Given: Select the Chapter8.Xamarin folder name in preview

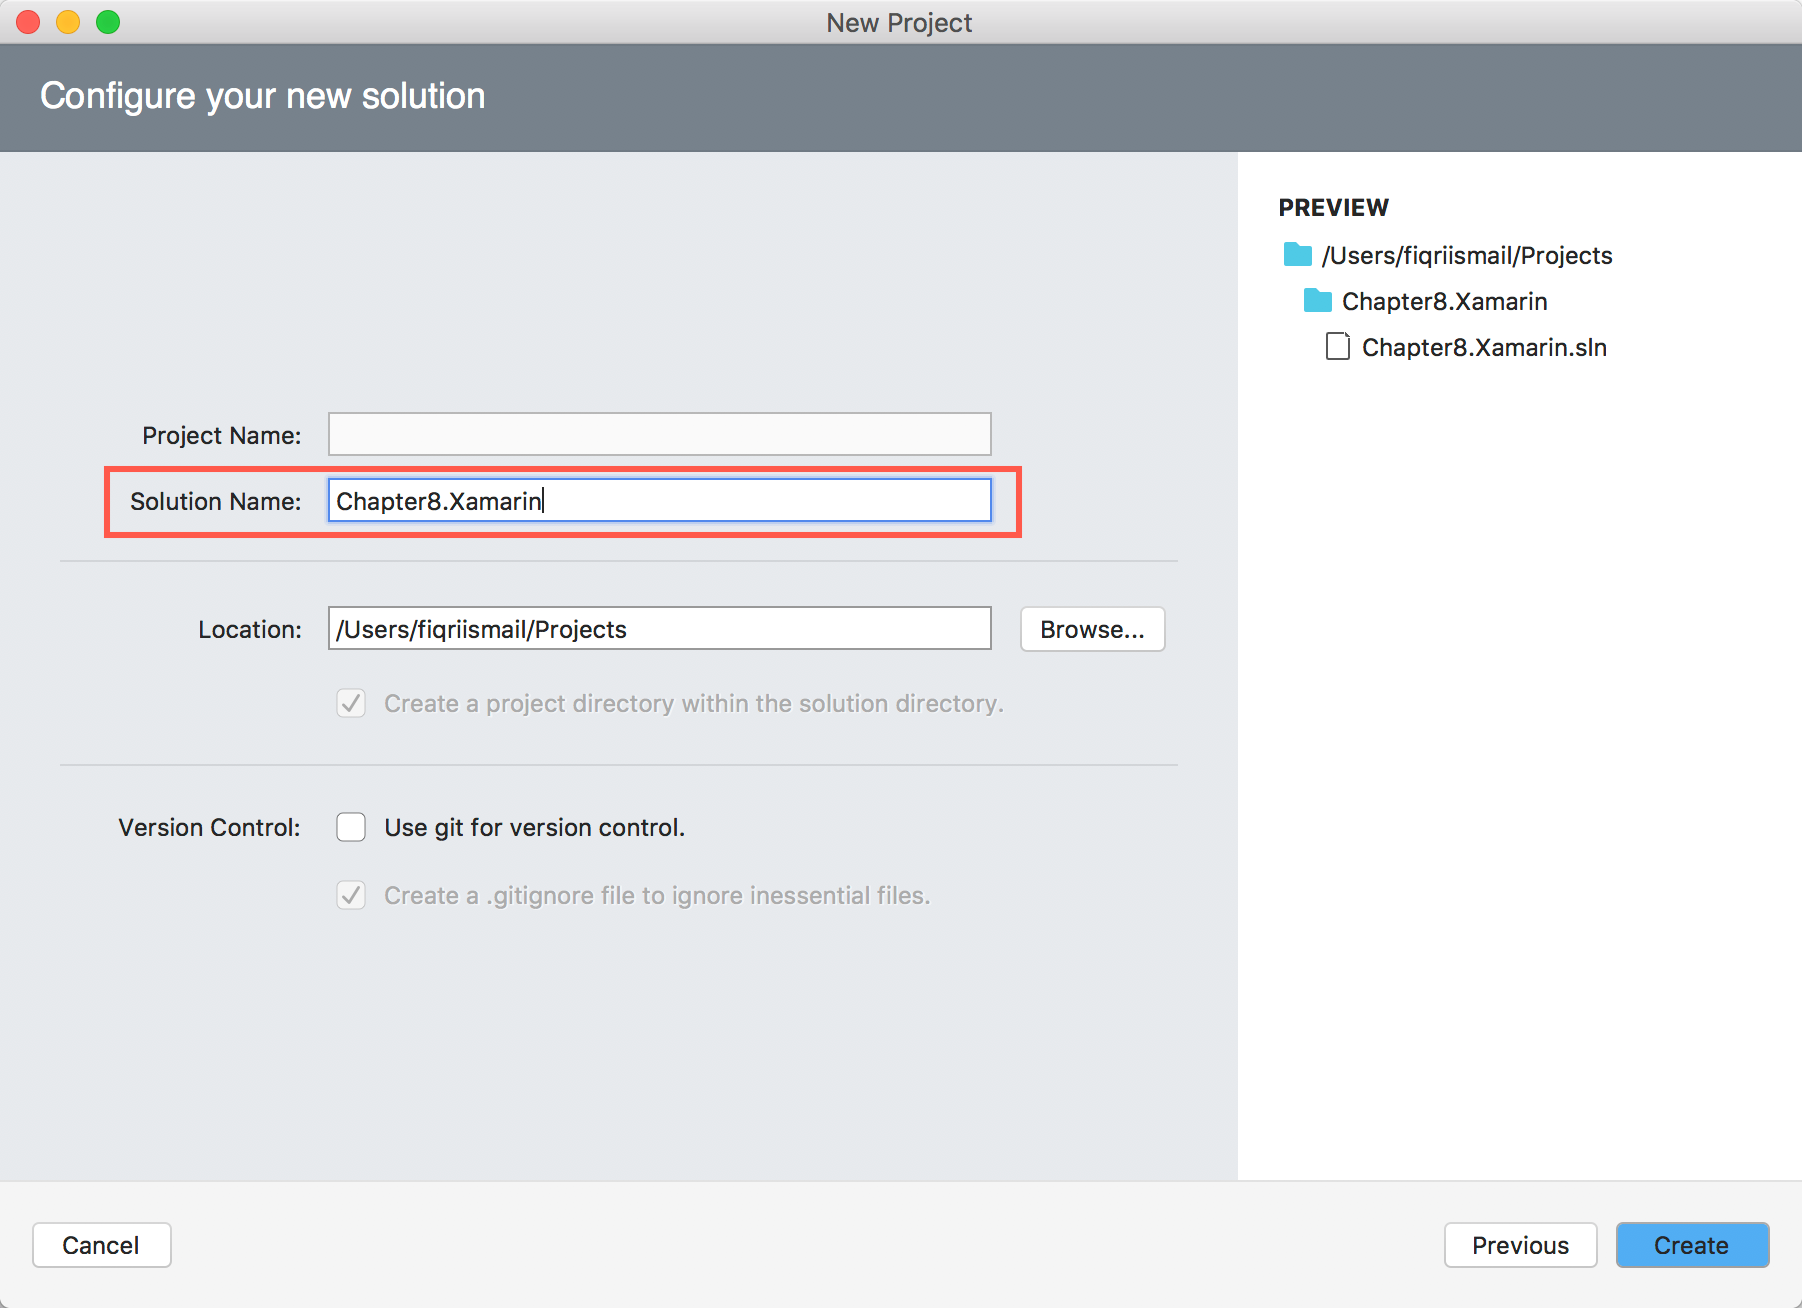Looking at the screenshot, I should click(1444, 301).
